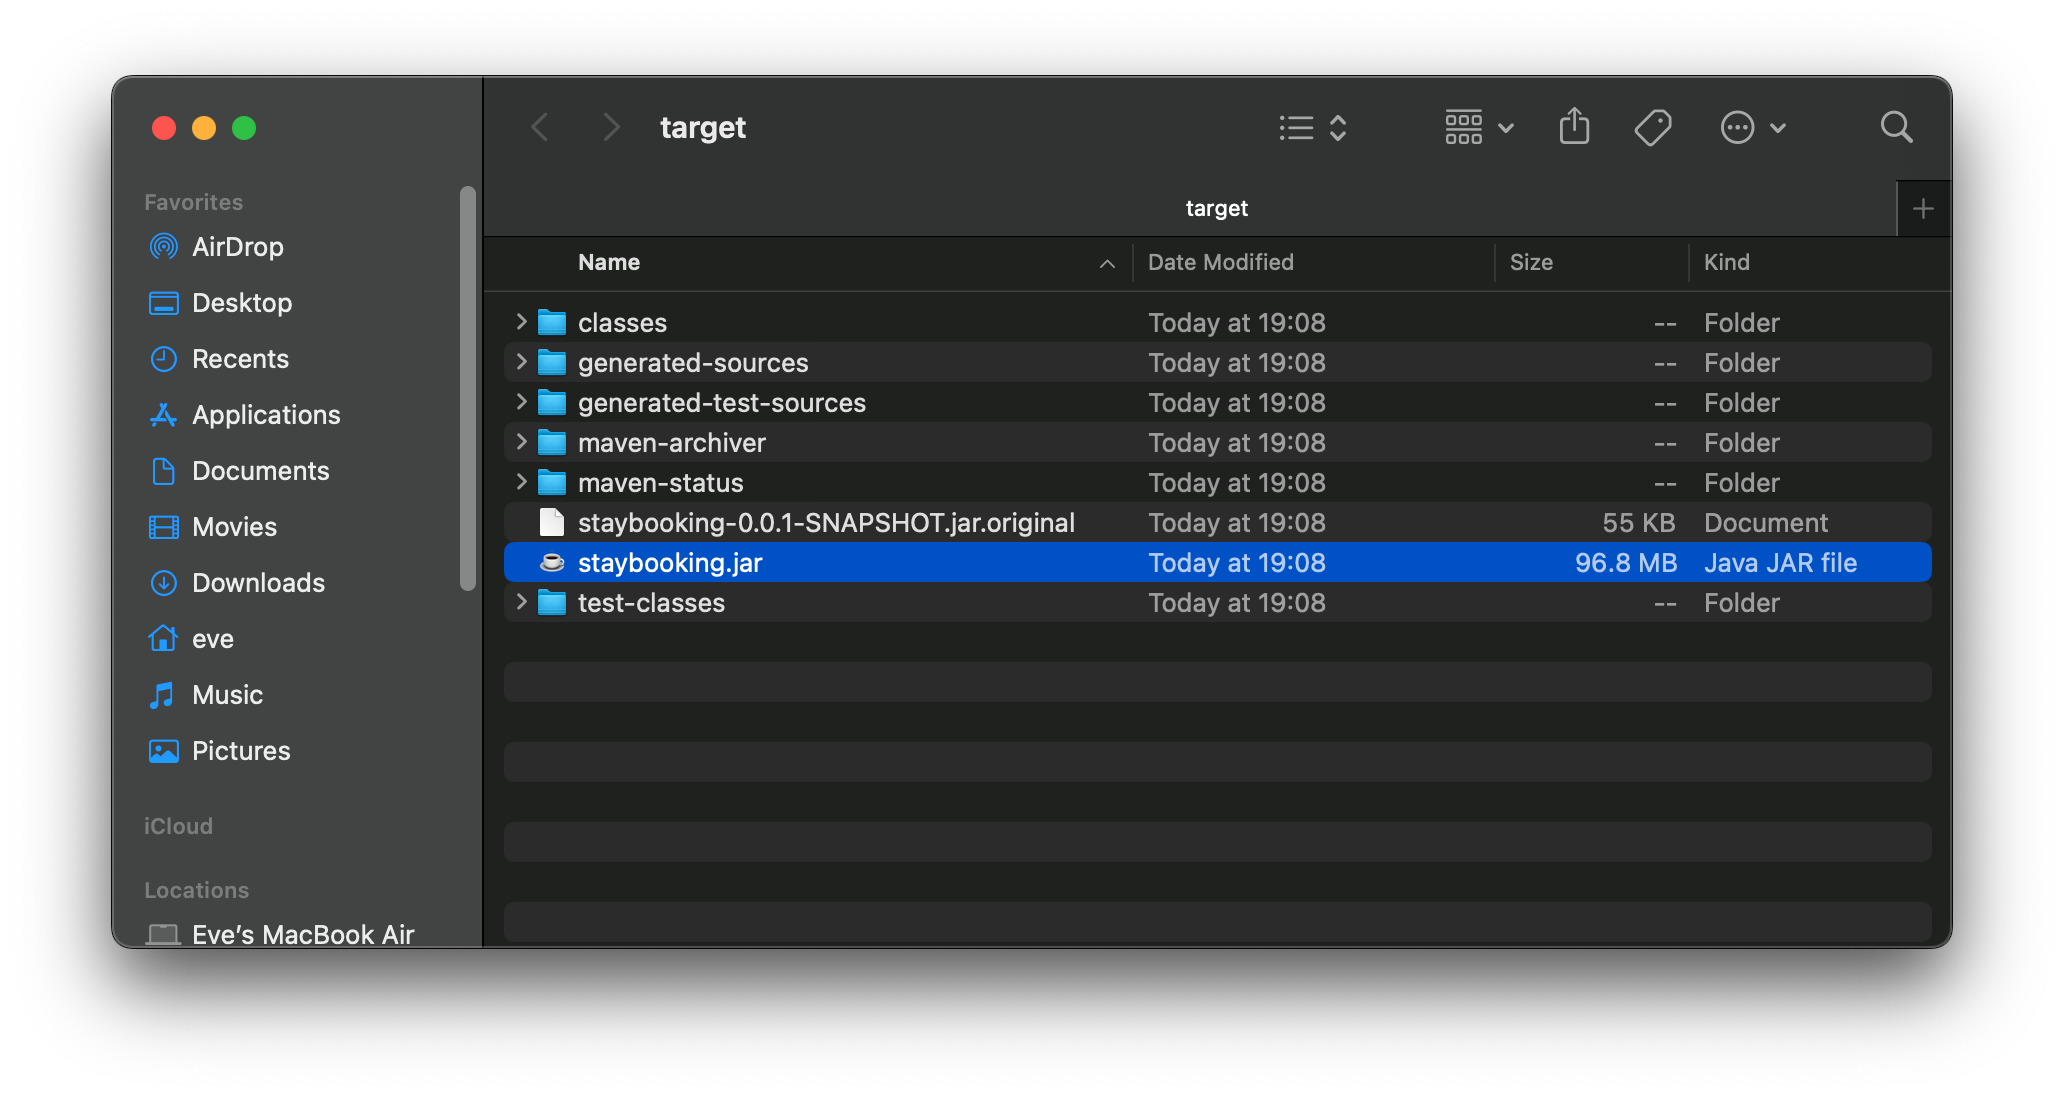This screenshot has height=1096, width=2064.
Task: Click the Grid view icon in toolbar
Action: click(x=1463, y=127)
